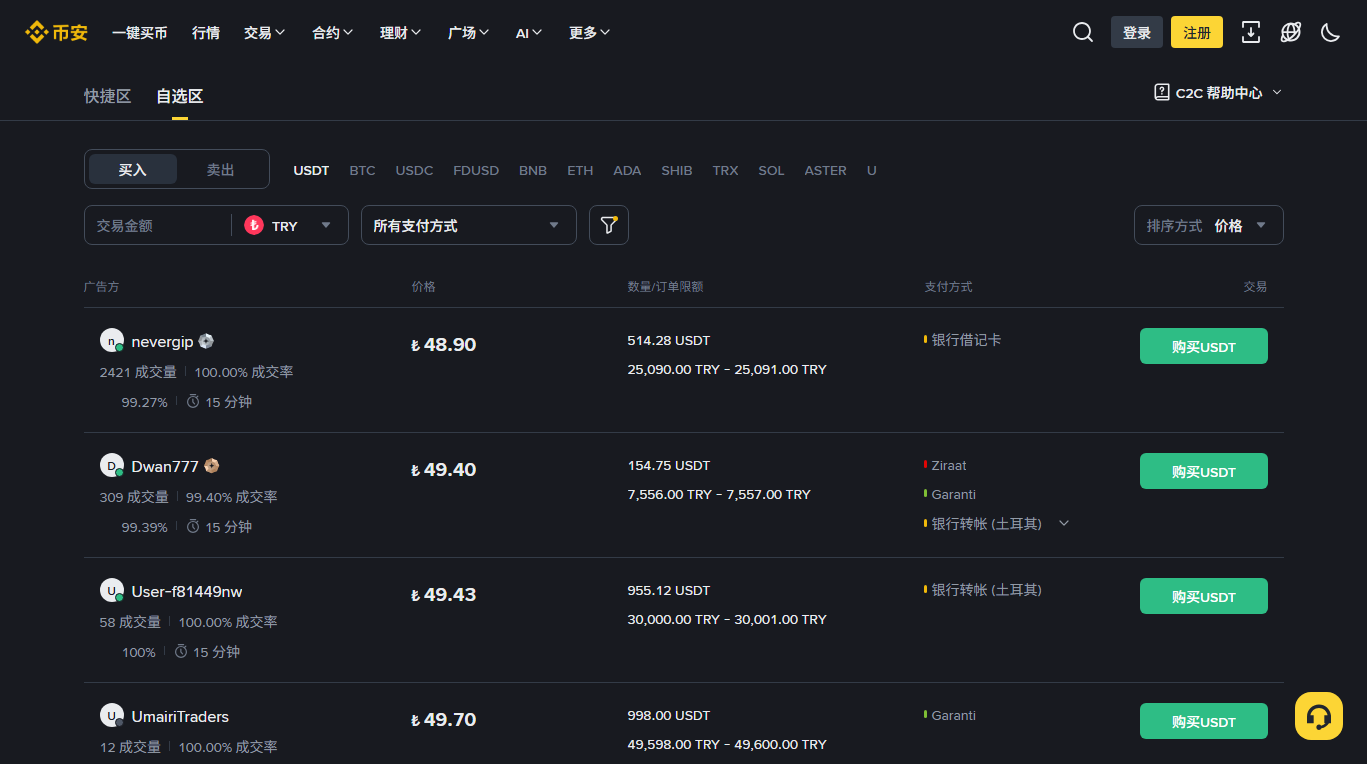Viewport: 1367px width, 764px height.
Task: Select the BTC coin tab
Action: point(363,170)
